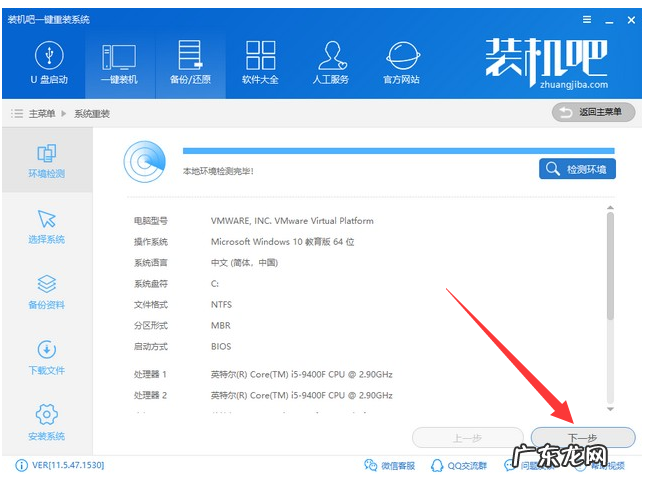The height and width of the screenshot is (485, 646).
Task: Open 备份/还原 backup and restore
Action: click(190, 63)
